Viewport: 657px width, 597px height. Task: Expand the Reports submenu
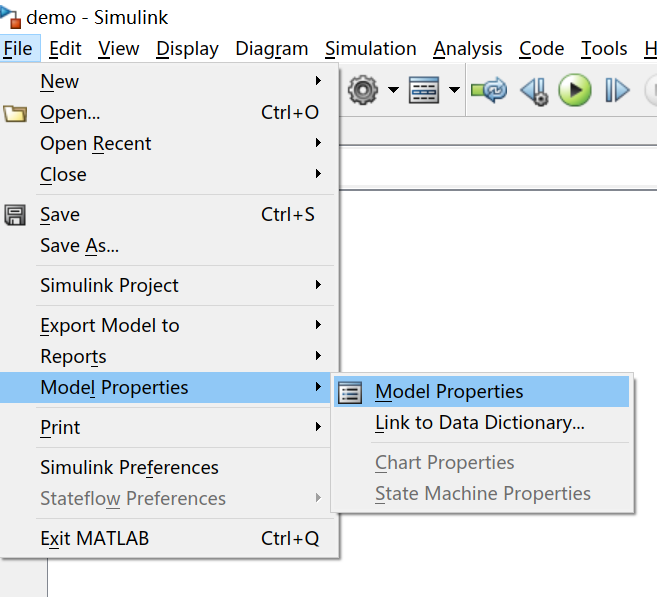coord(169,357)
